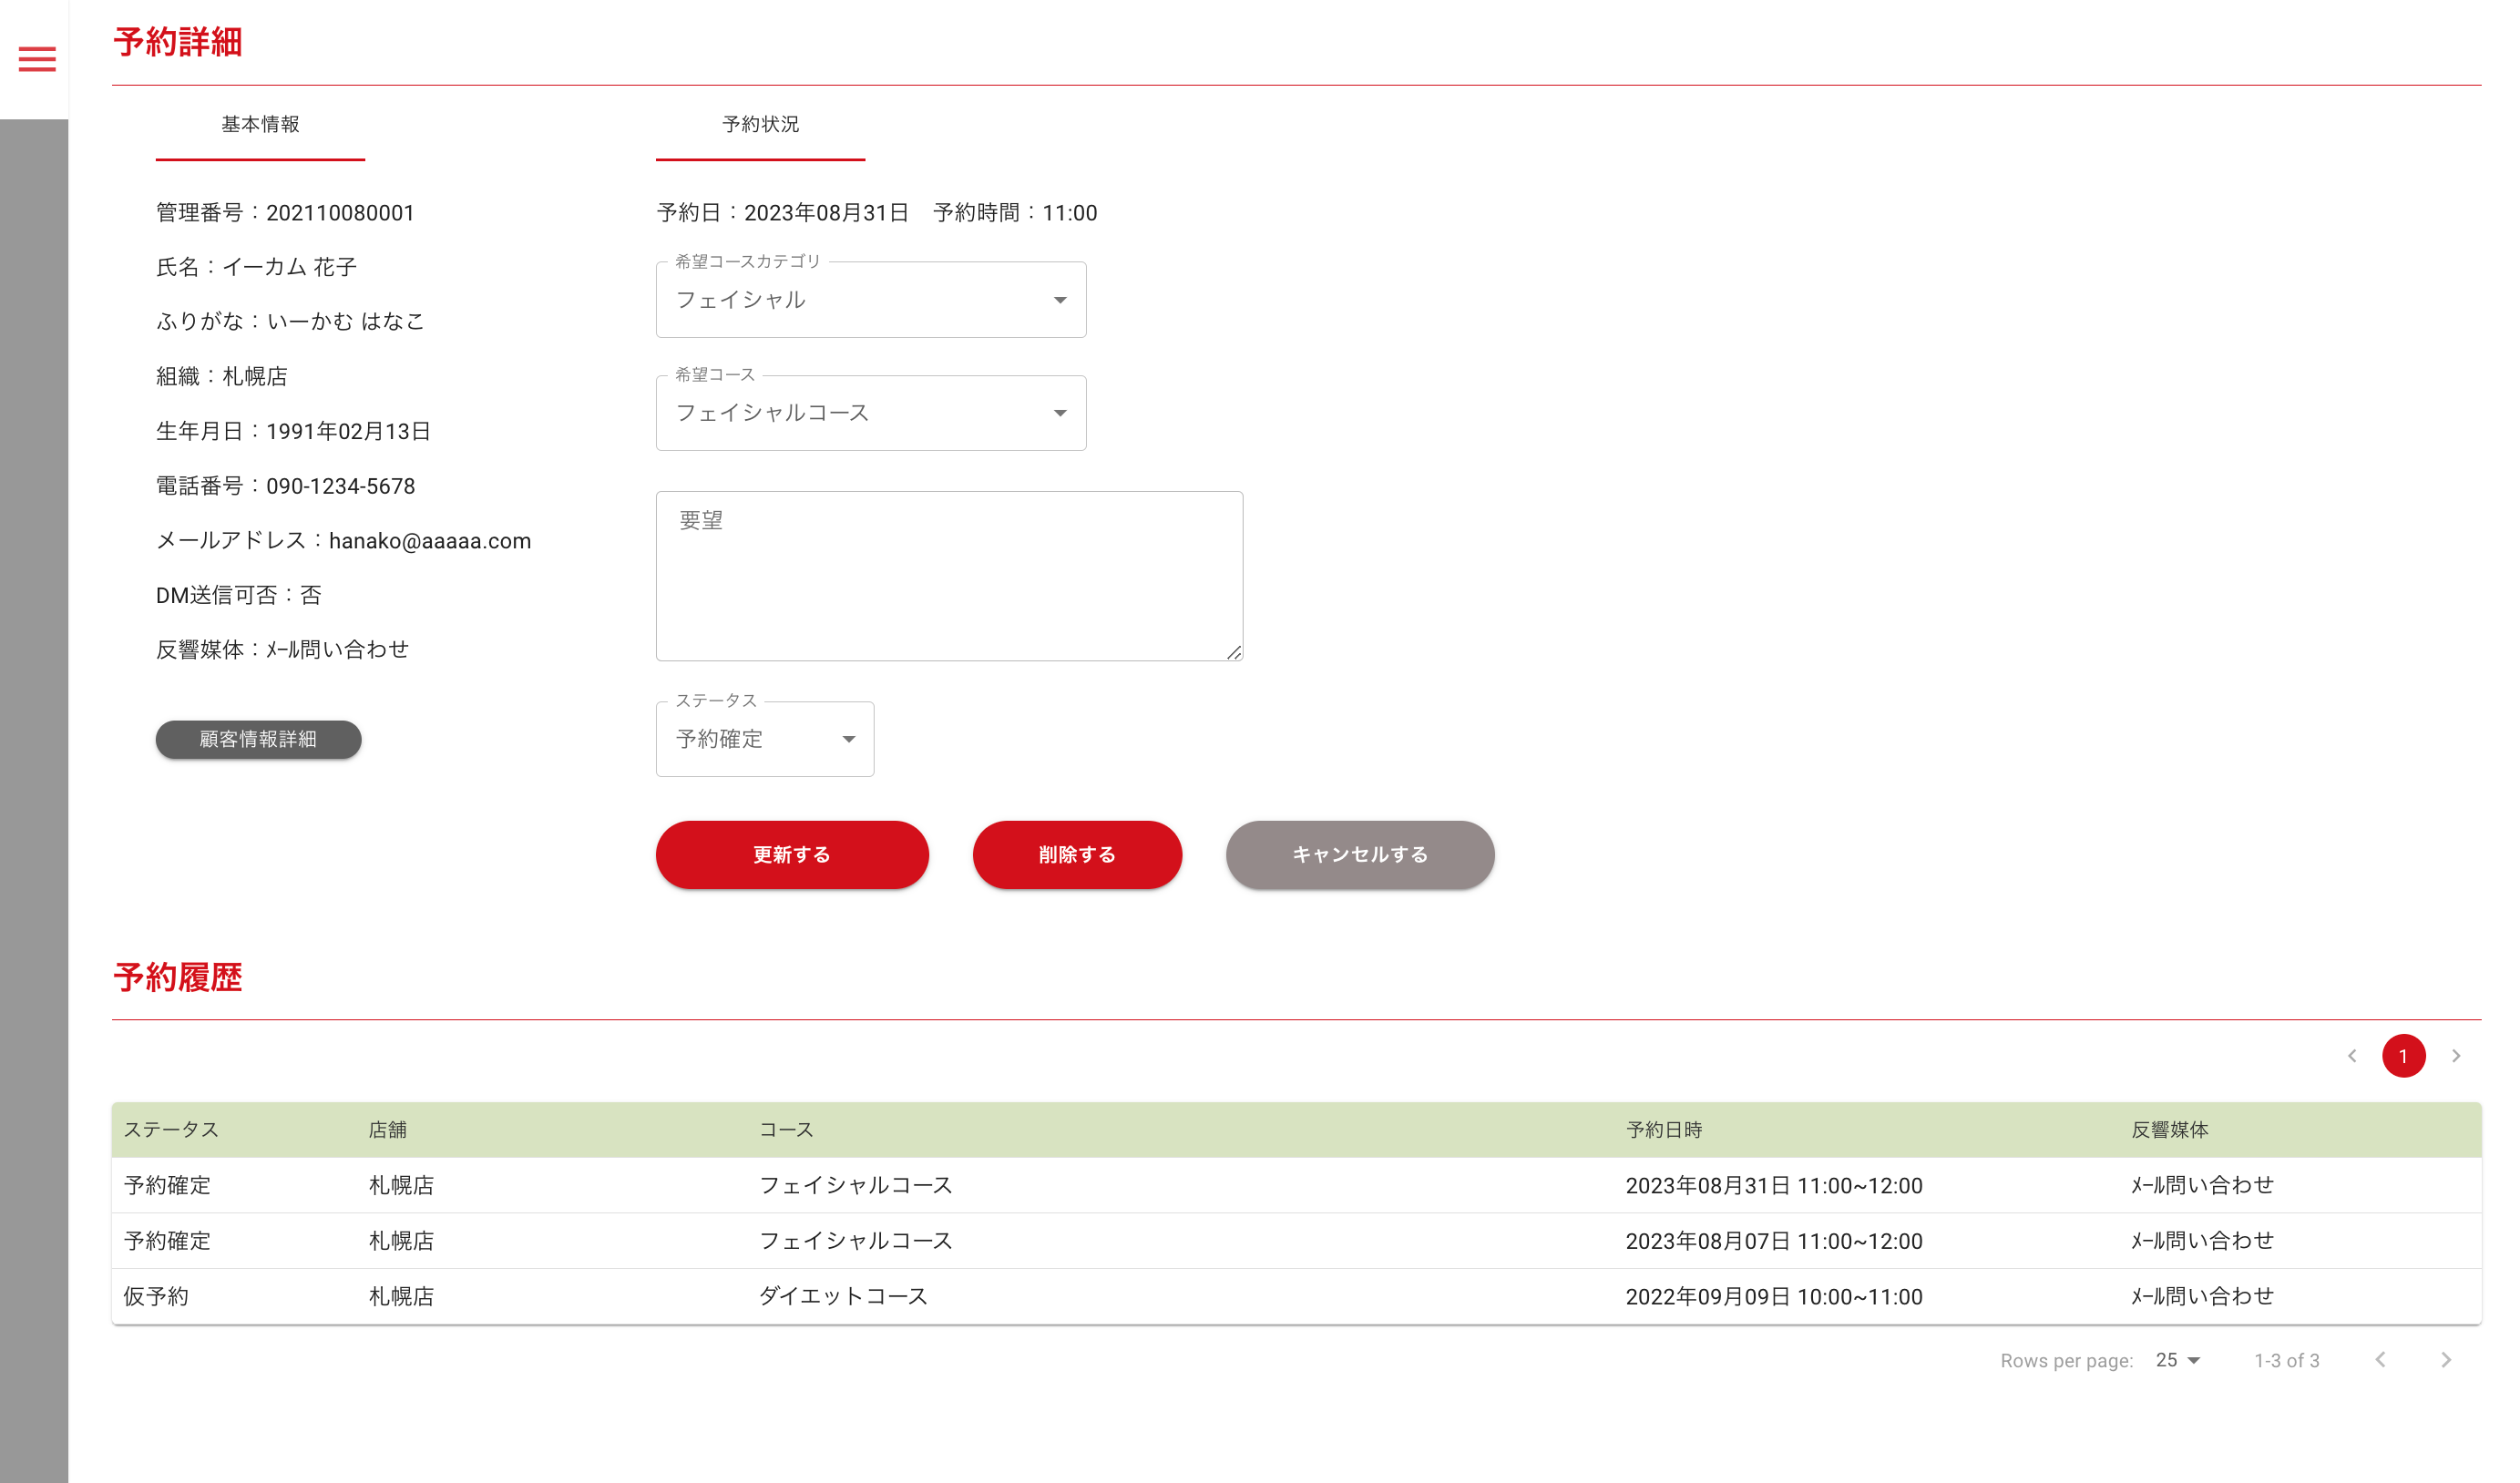
Task: Switch to the 基本情報 tab
Action: [260, 125]
